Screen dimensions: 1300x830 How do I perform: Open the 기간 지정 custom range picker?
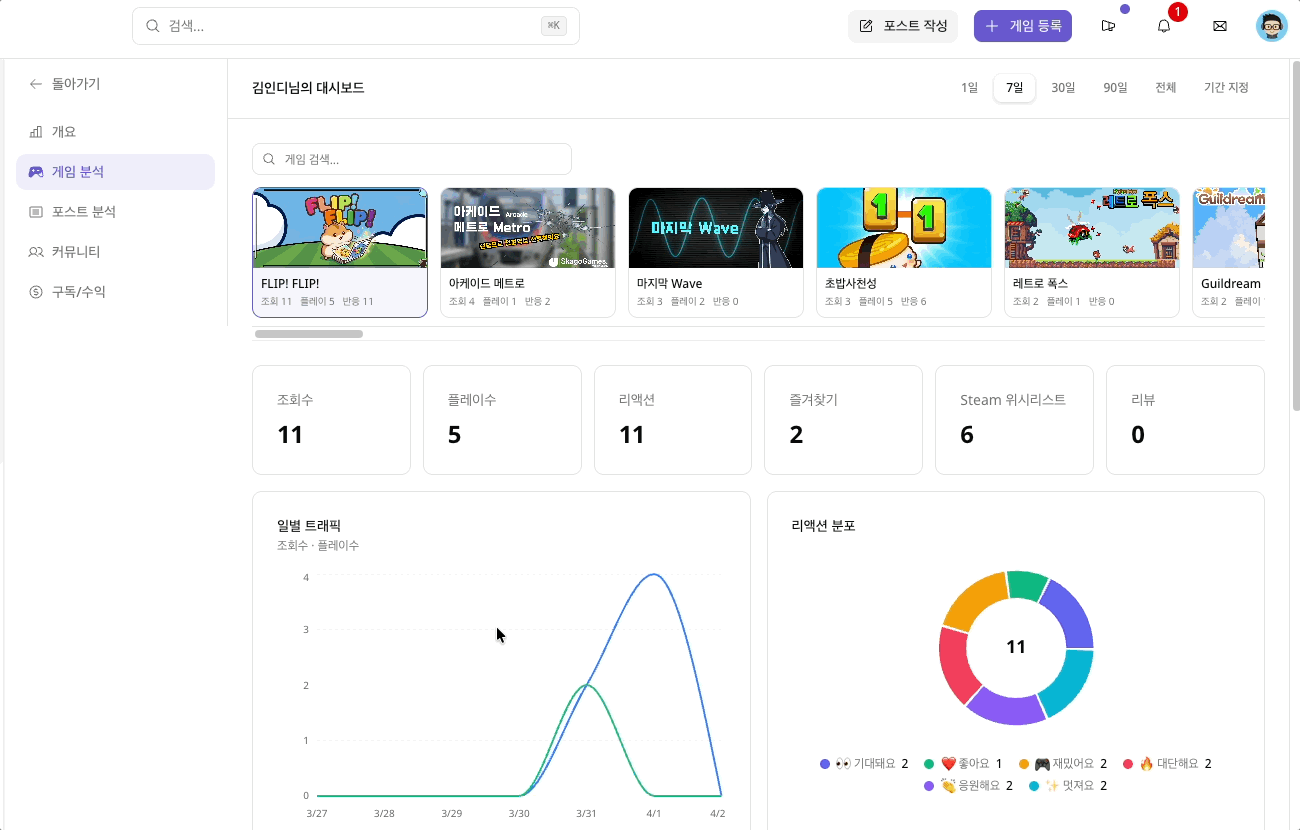pos(1226,88)
